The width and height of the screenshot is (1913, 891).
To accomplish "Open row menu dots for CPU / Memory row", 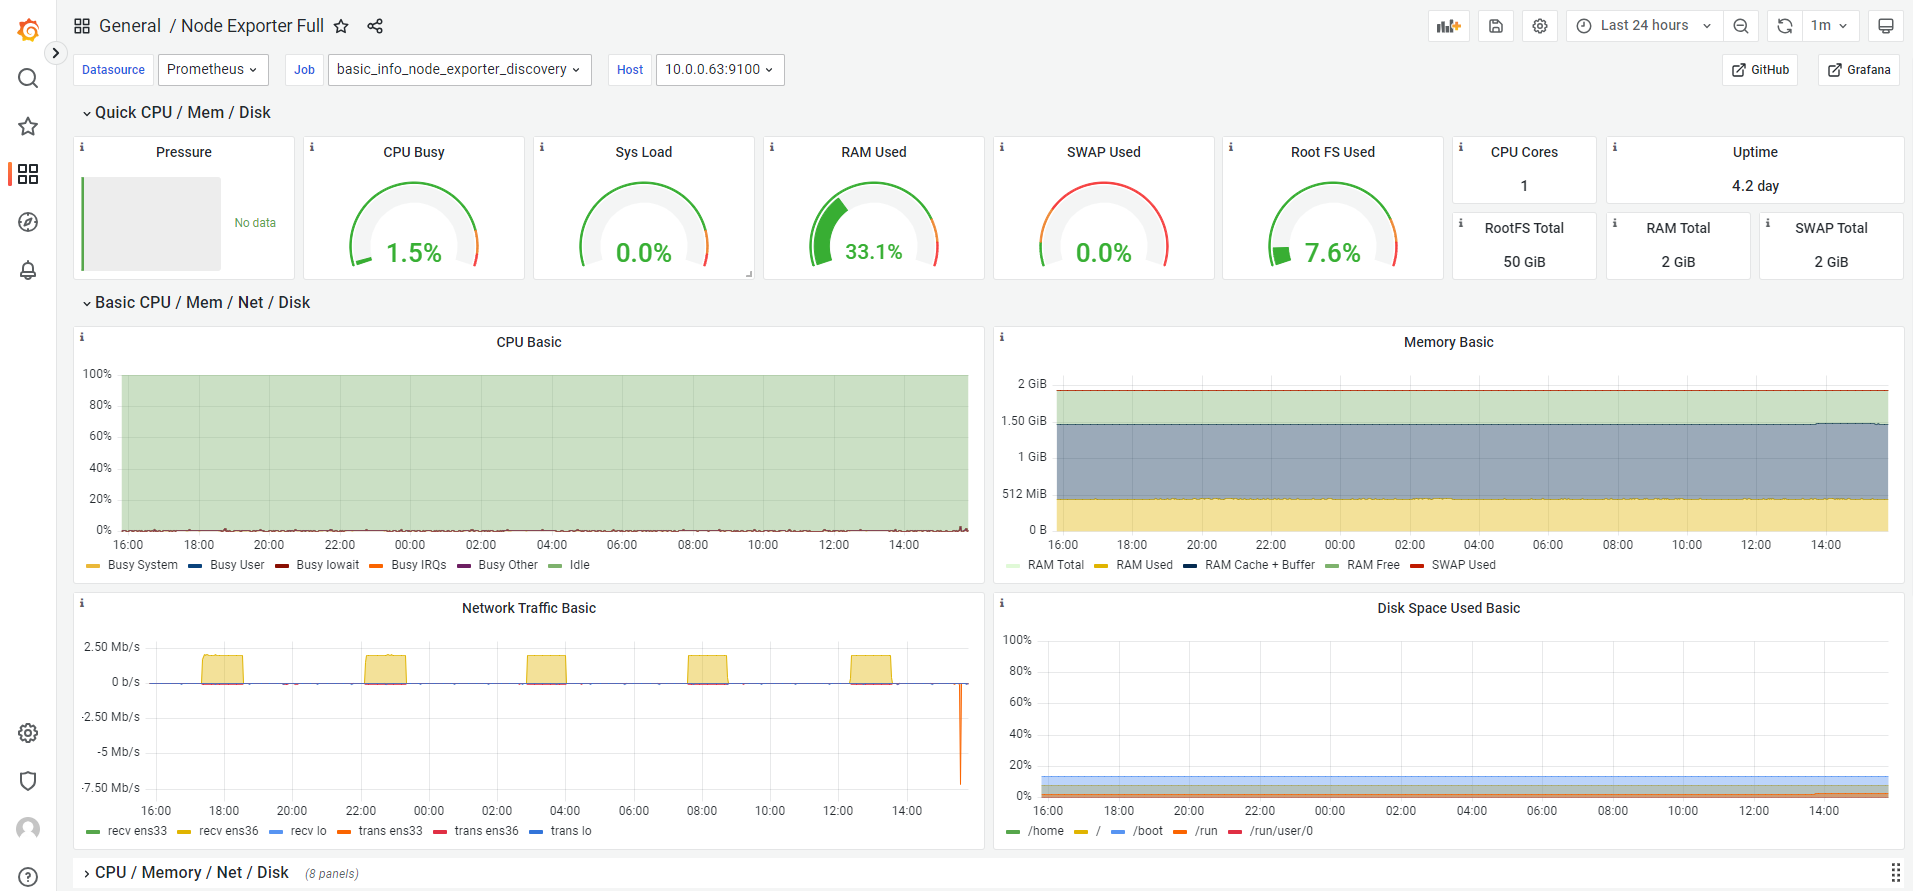I will pos(1895,872).
